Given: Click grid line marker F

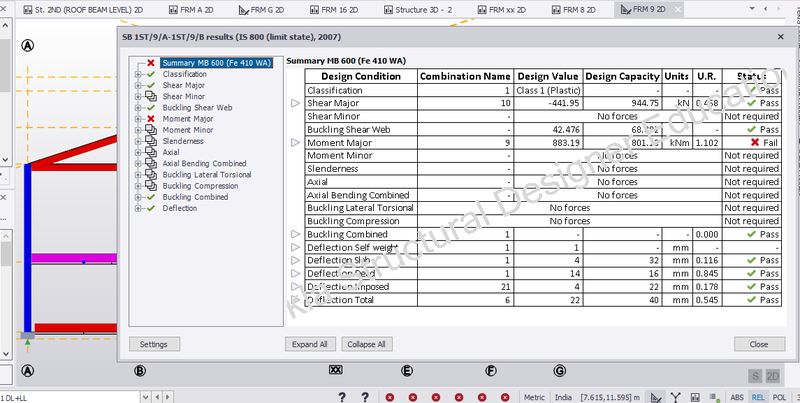Looking at the screenshot, I should (x=490, y=371).
